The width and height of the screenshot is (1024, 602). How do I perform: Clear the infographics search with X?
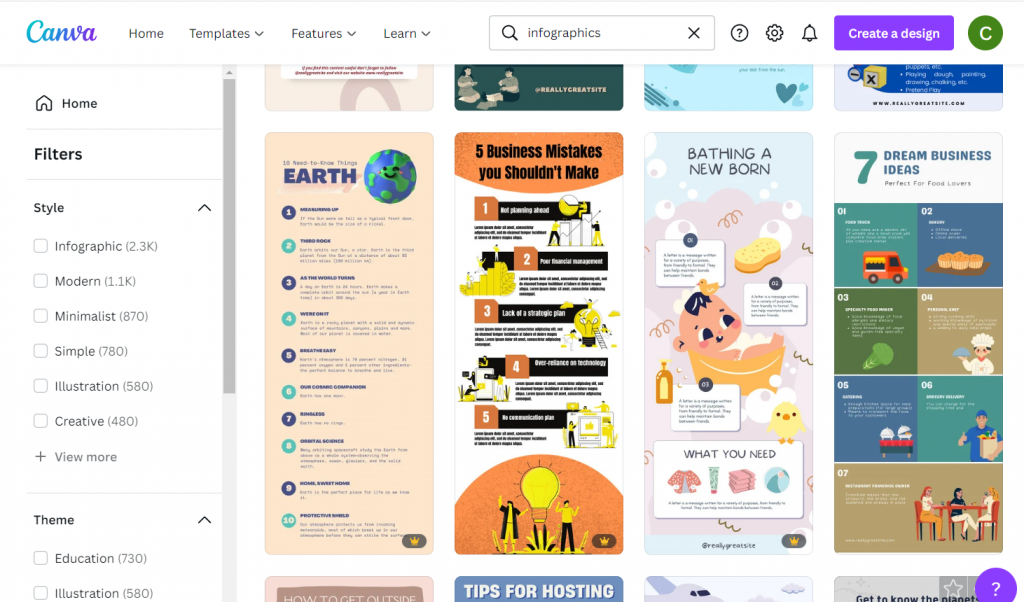point(694,33)
